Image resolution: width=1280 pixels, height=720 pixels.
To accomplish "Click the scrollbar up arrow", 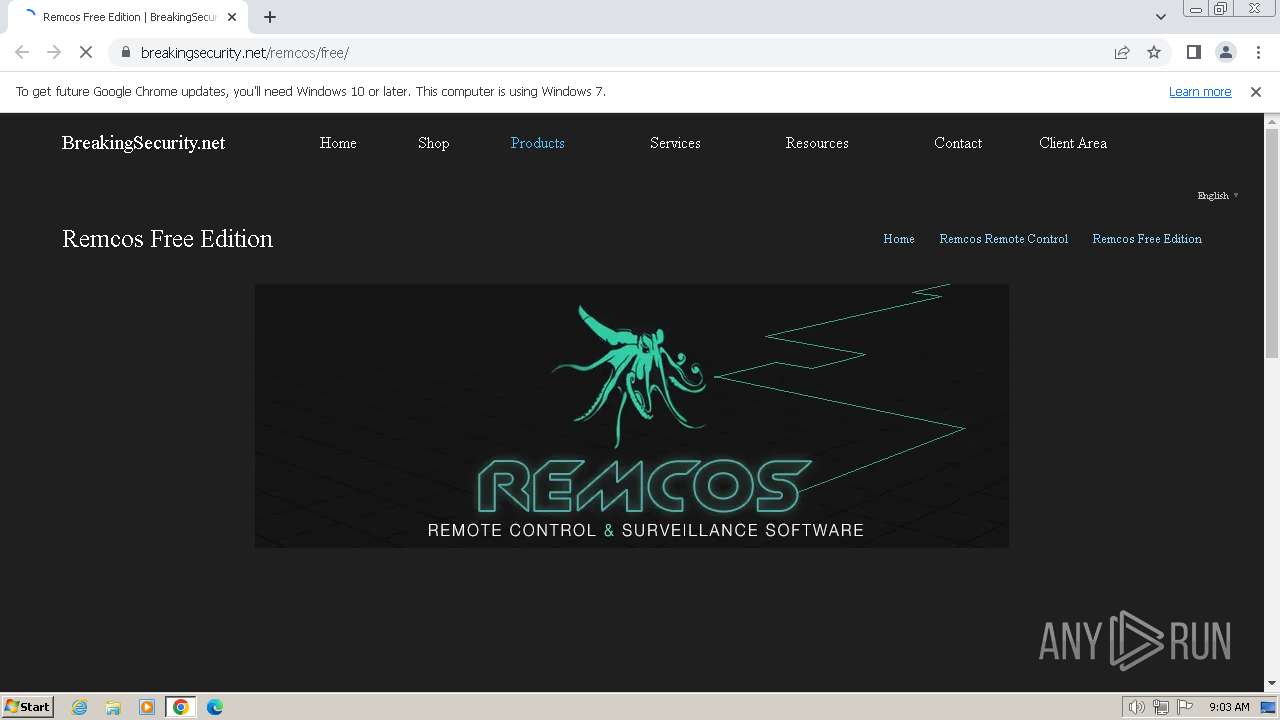I will (x=1272, y=121).
